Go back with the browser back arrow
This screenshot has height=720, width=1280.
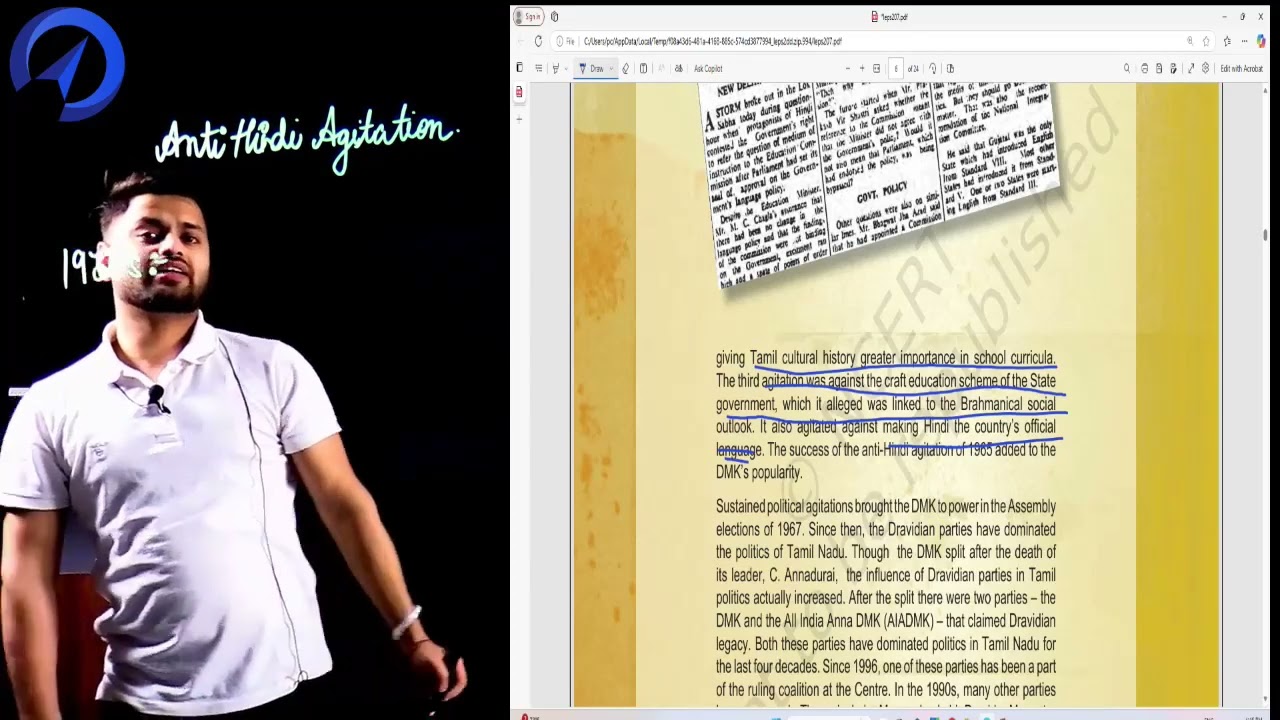tap(520, 41)
